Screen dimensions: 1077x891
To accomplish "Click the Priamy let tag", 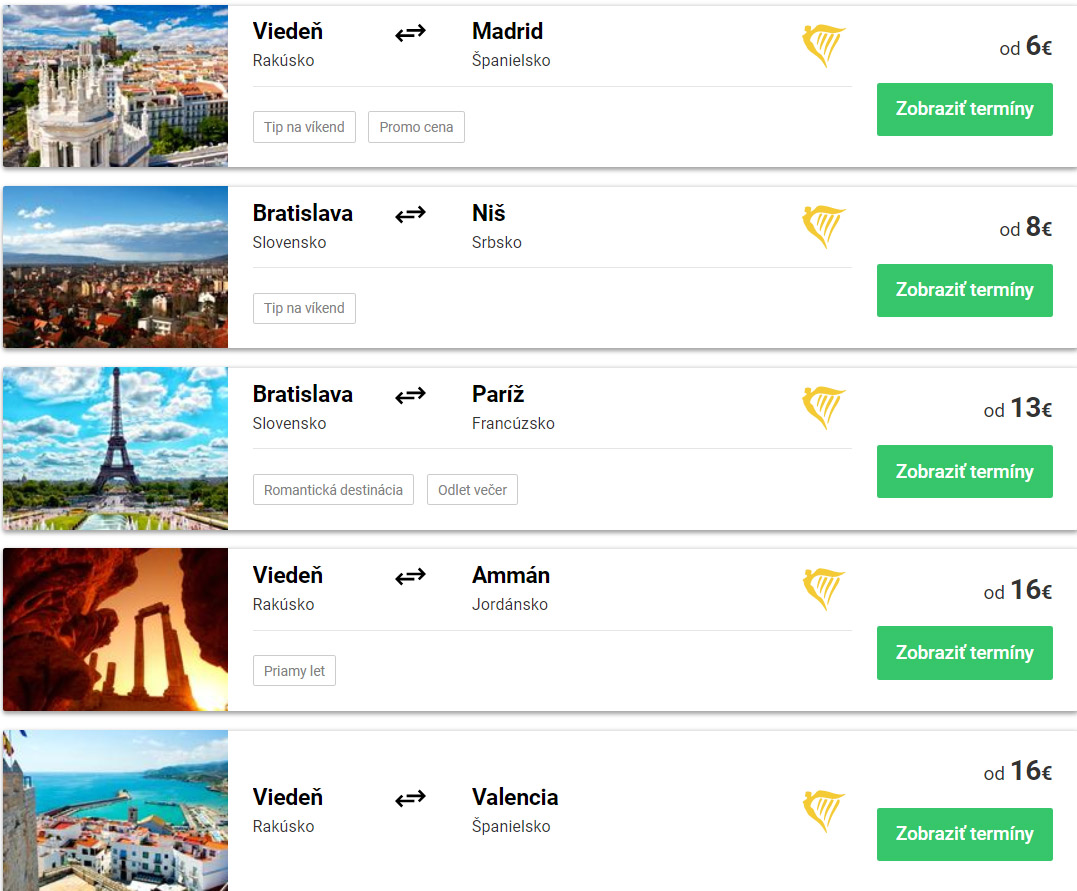I will pyautogui.click(x=294, y=671).
